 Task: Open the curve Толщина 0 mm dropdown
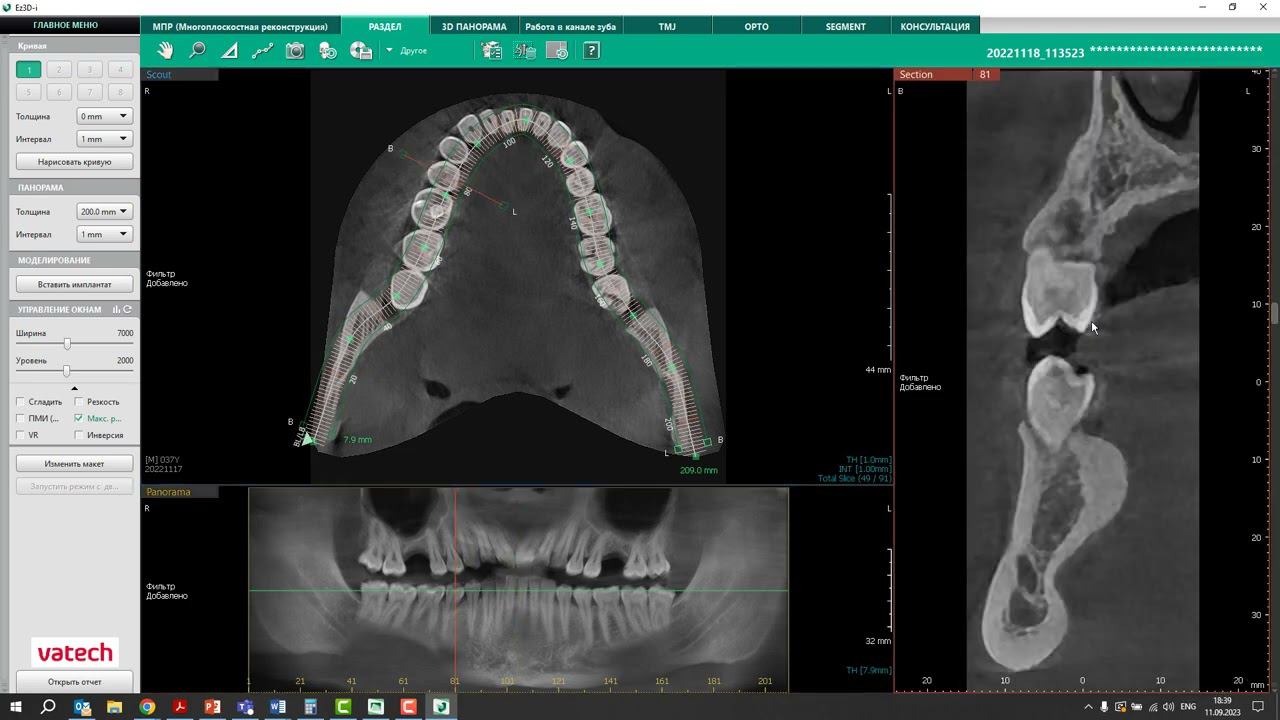coord(105,116)
